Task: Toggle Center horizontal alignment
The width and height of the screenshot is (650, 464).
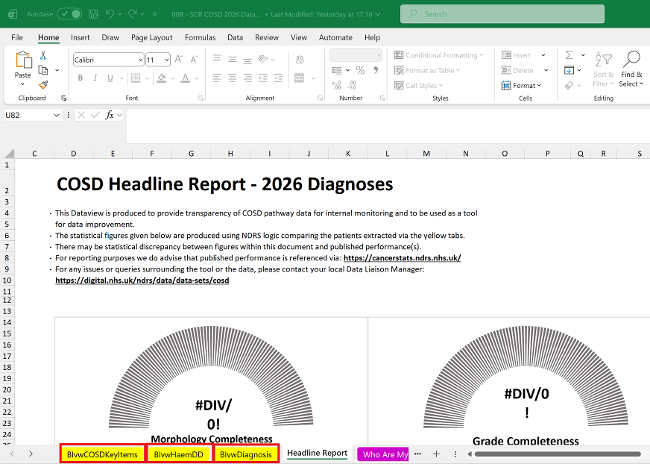Action: coord(232,78)
